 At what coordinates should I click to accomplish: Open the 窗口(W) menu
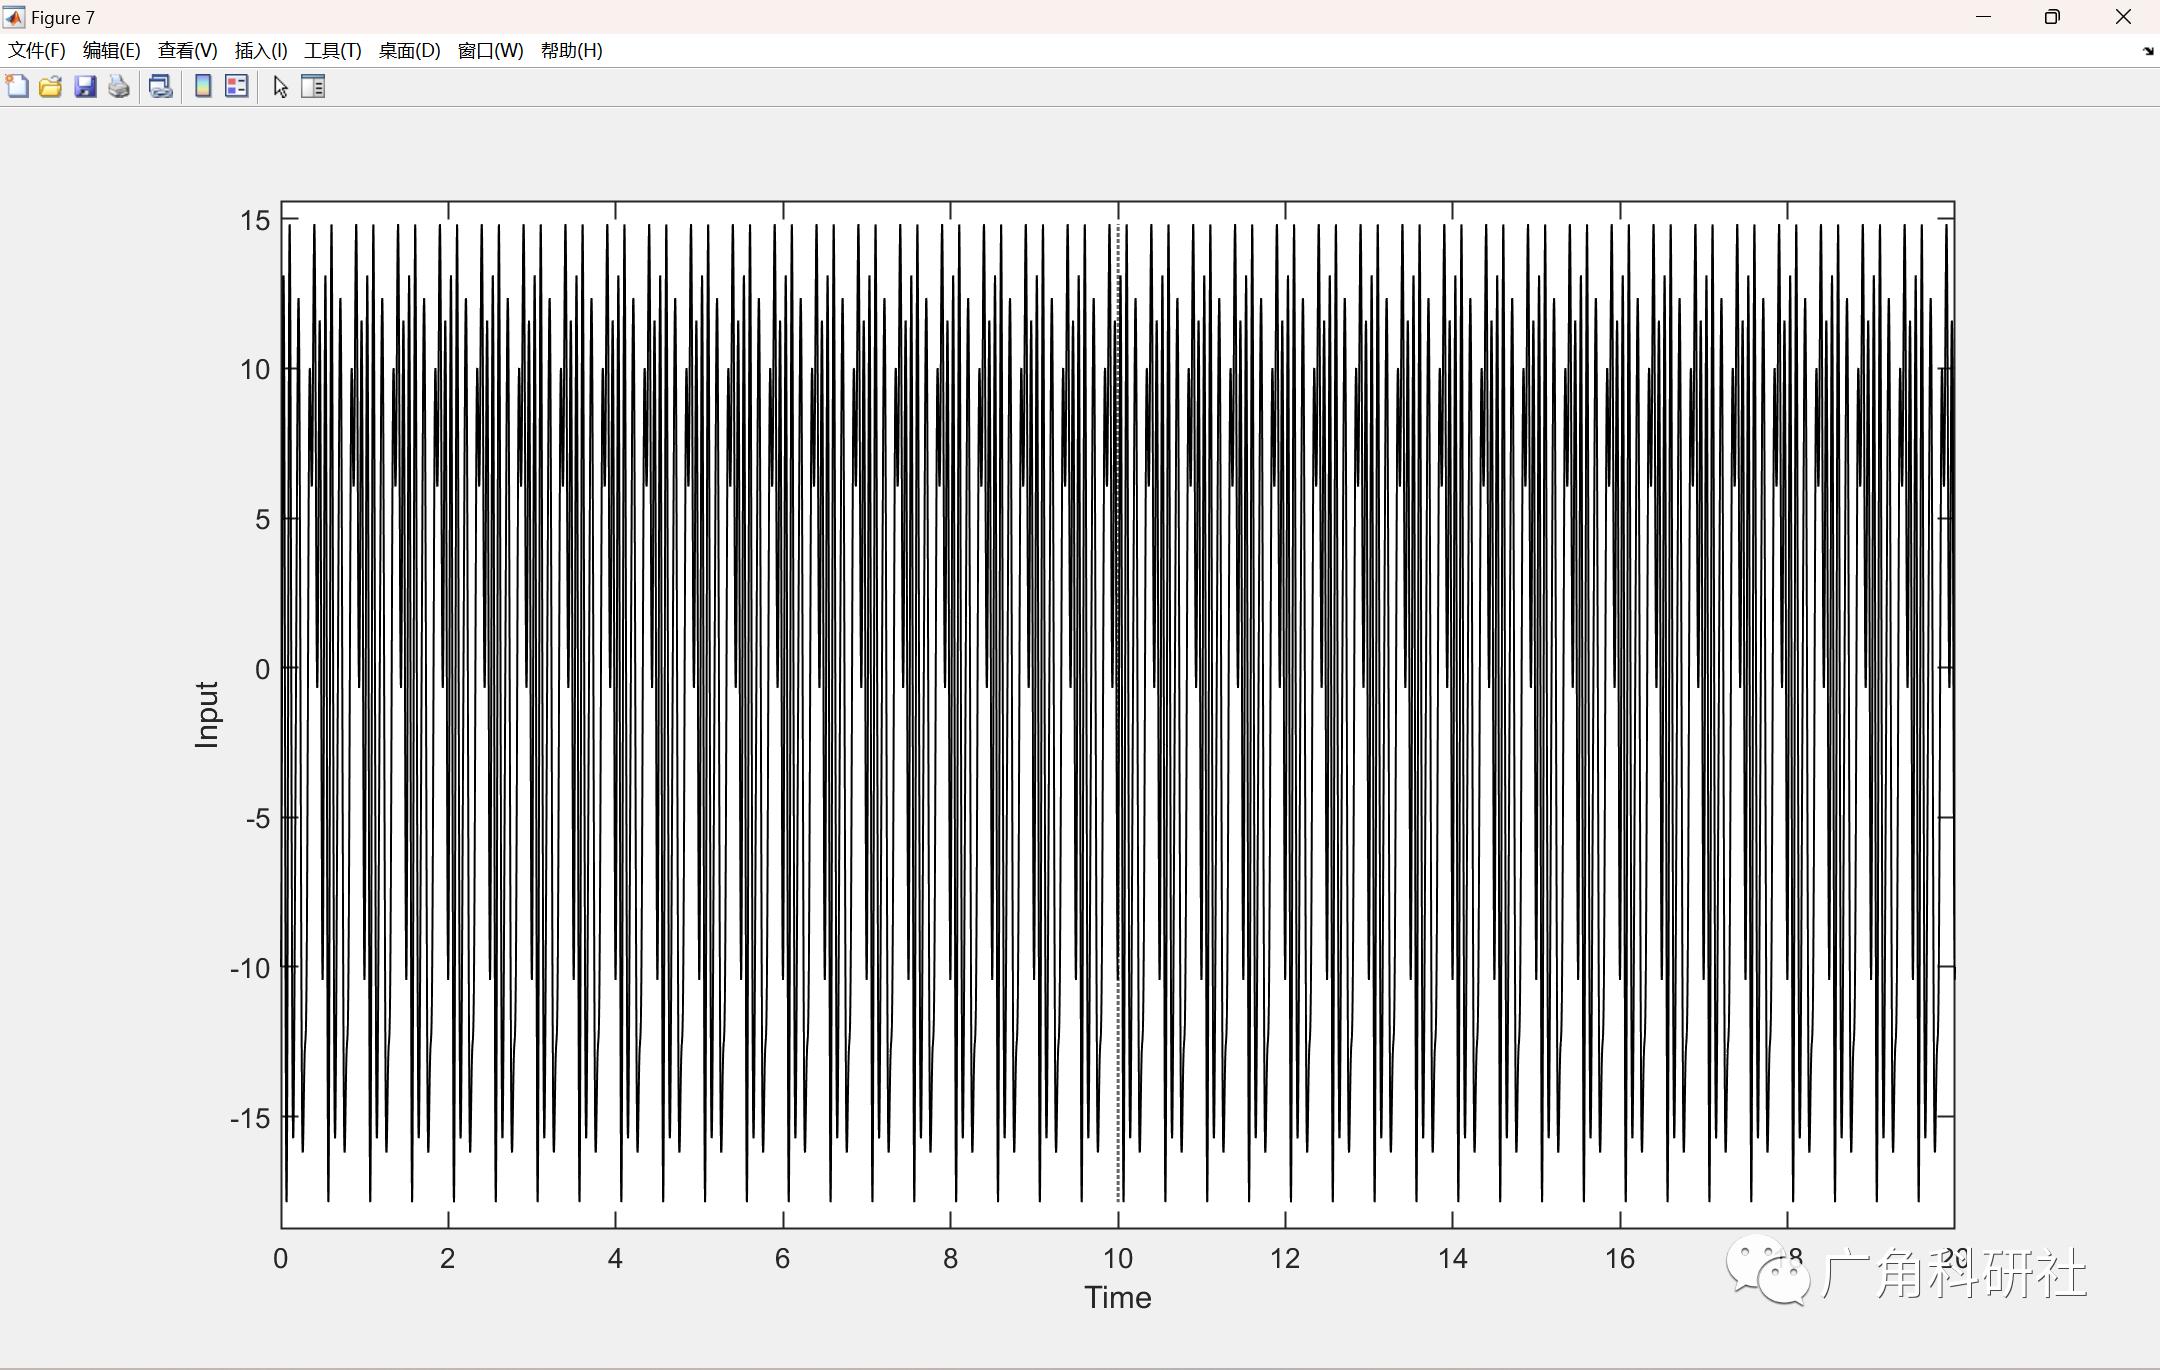pyautogui.click(x=490, y=51)
